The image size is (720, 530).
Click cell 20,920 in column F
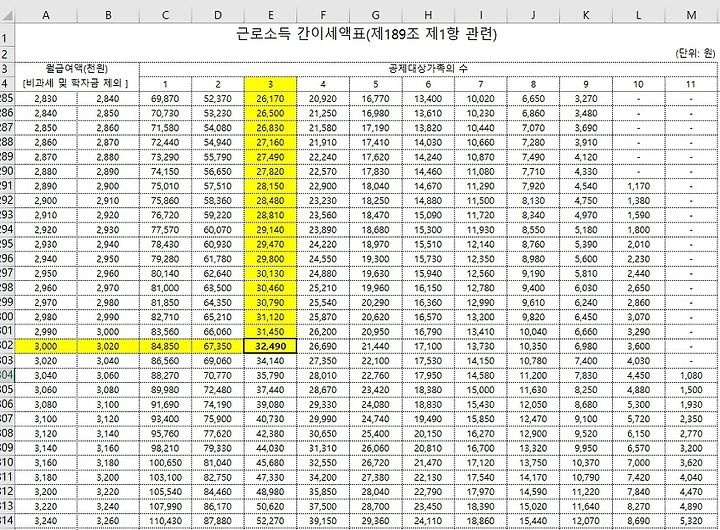tap(323, 98)
